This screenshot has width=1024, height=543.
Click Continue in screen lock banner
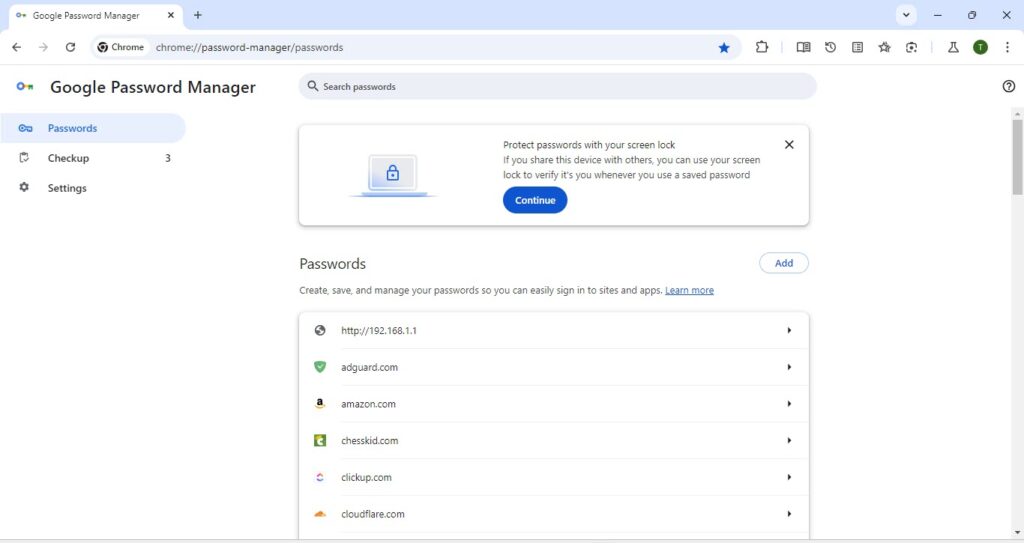click(x=535, y=200)
